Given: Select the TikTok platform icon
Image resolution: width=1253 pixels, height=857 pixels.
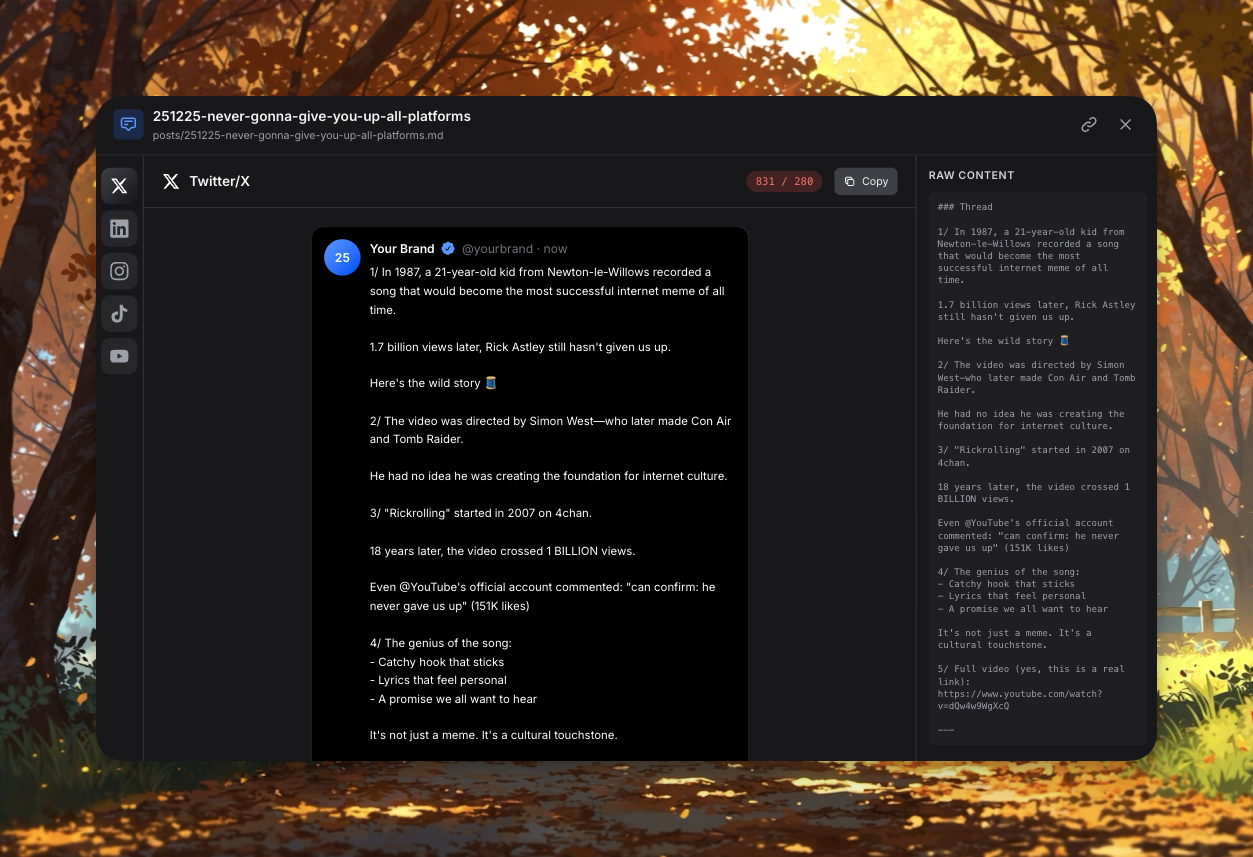Looking at the screenshot, I should (x=119, y=313).
